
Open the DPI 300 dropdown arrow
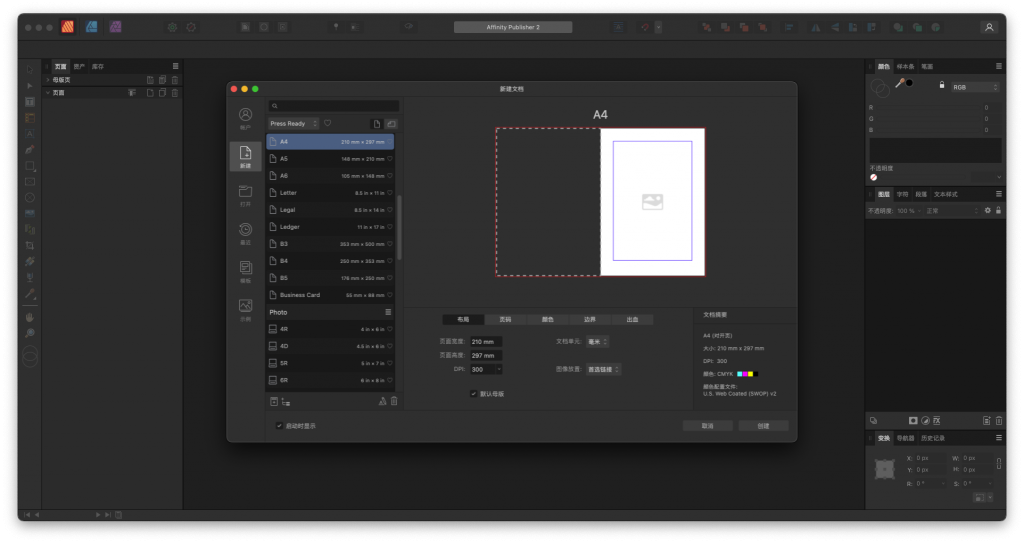pos(499,369)
